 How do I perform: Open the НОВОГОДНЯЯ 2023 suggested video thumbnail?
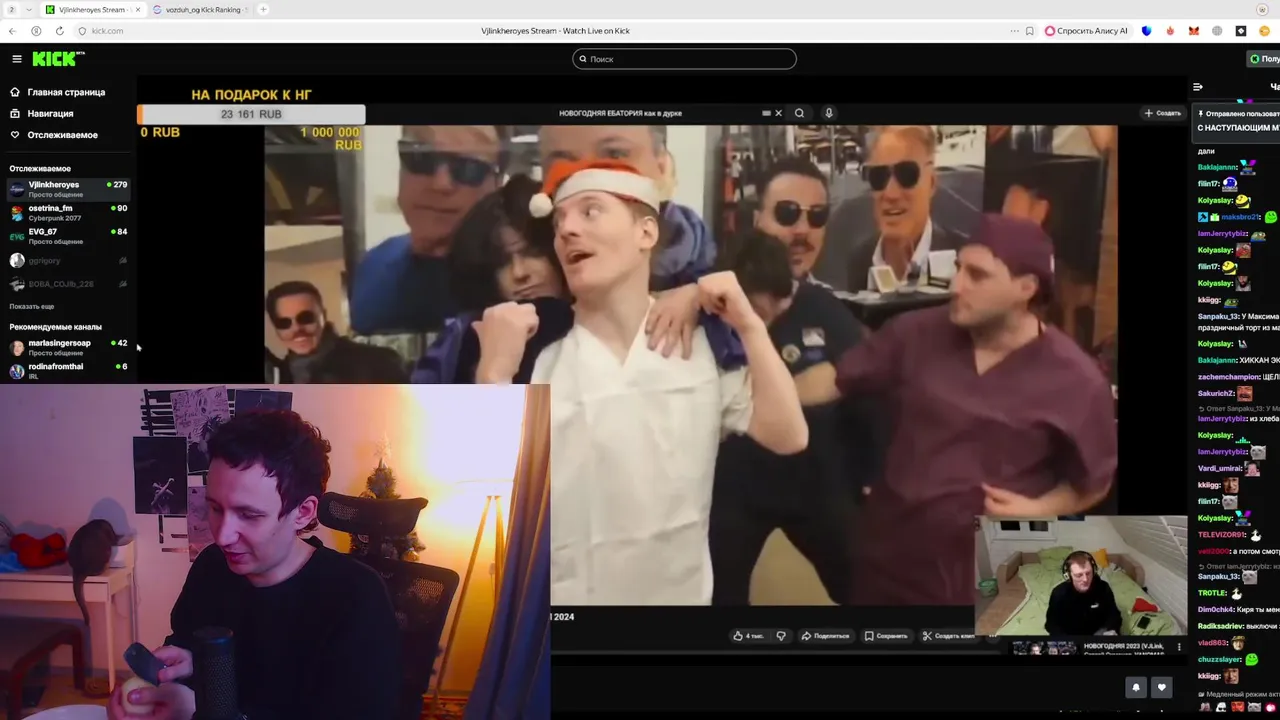click(1045, 648)
